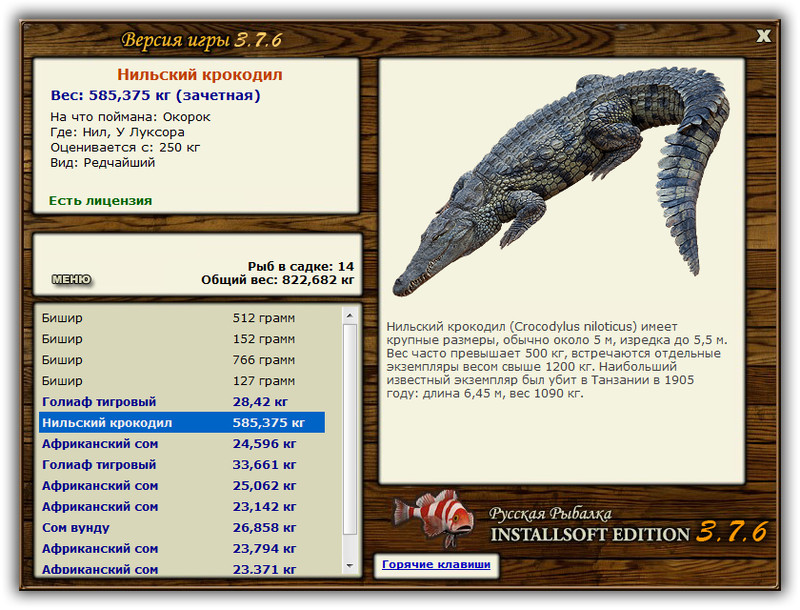Select the Африканский сом 23,142 кг row

(182, 506)
